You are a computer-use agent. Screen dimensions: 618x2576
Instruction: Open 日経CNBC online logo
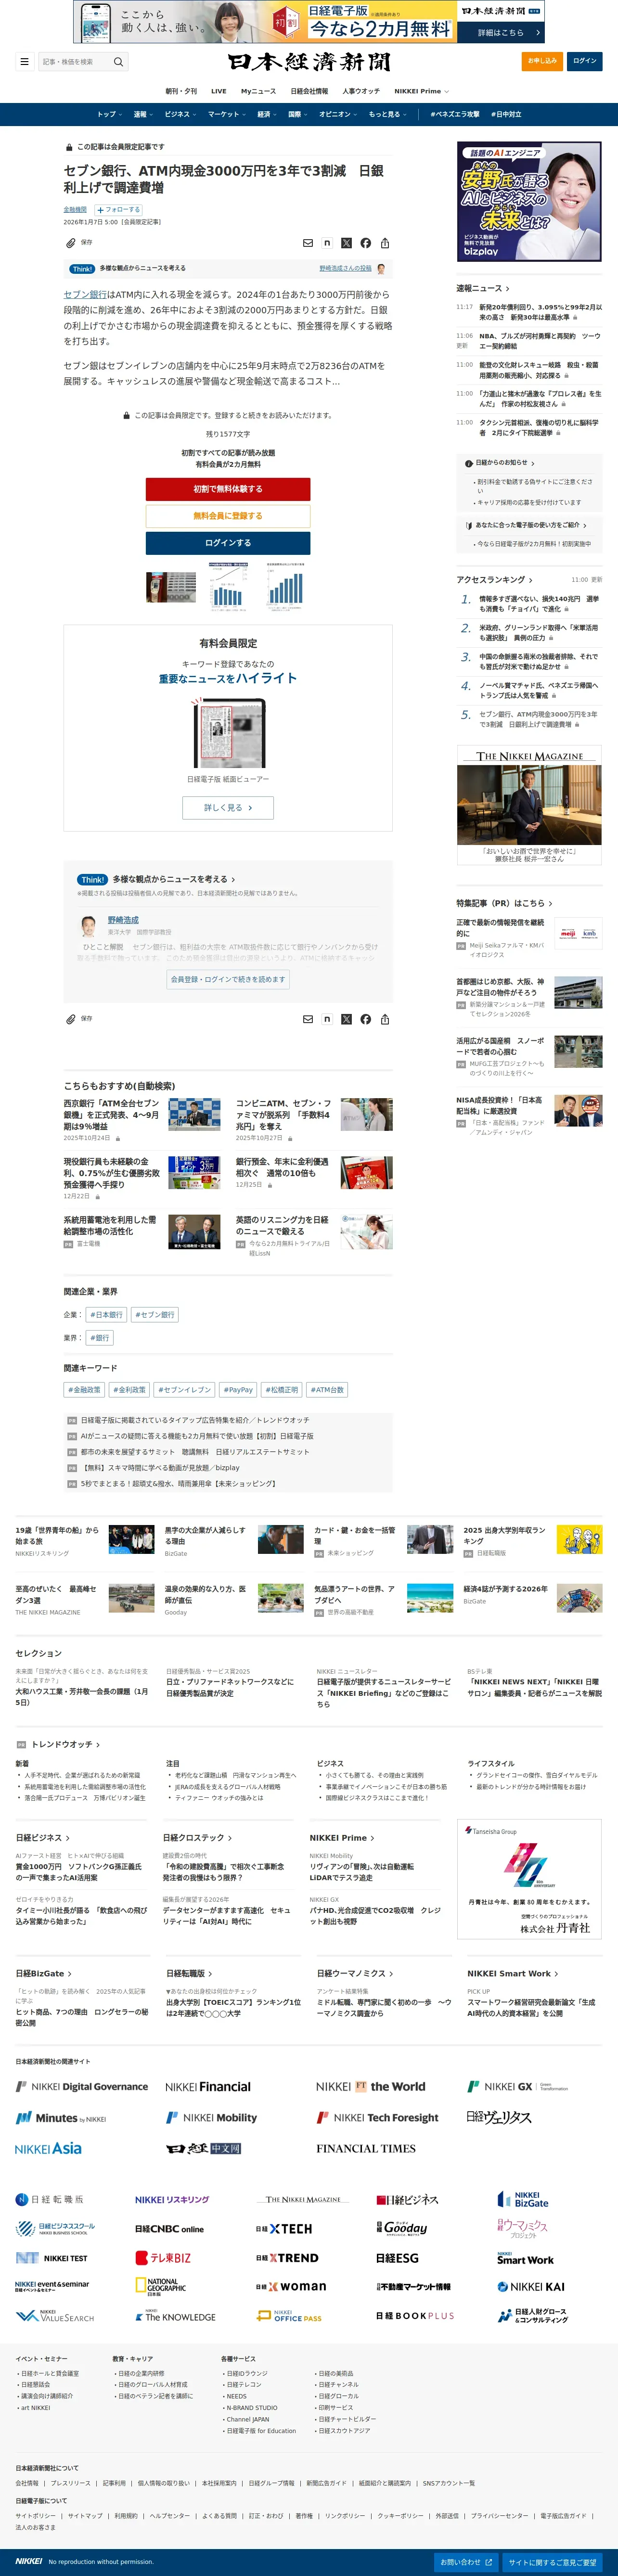[x=169, y=2229]
